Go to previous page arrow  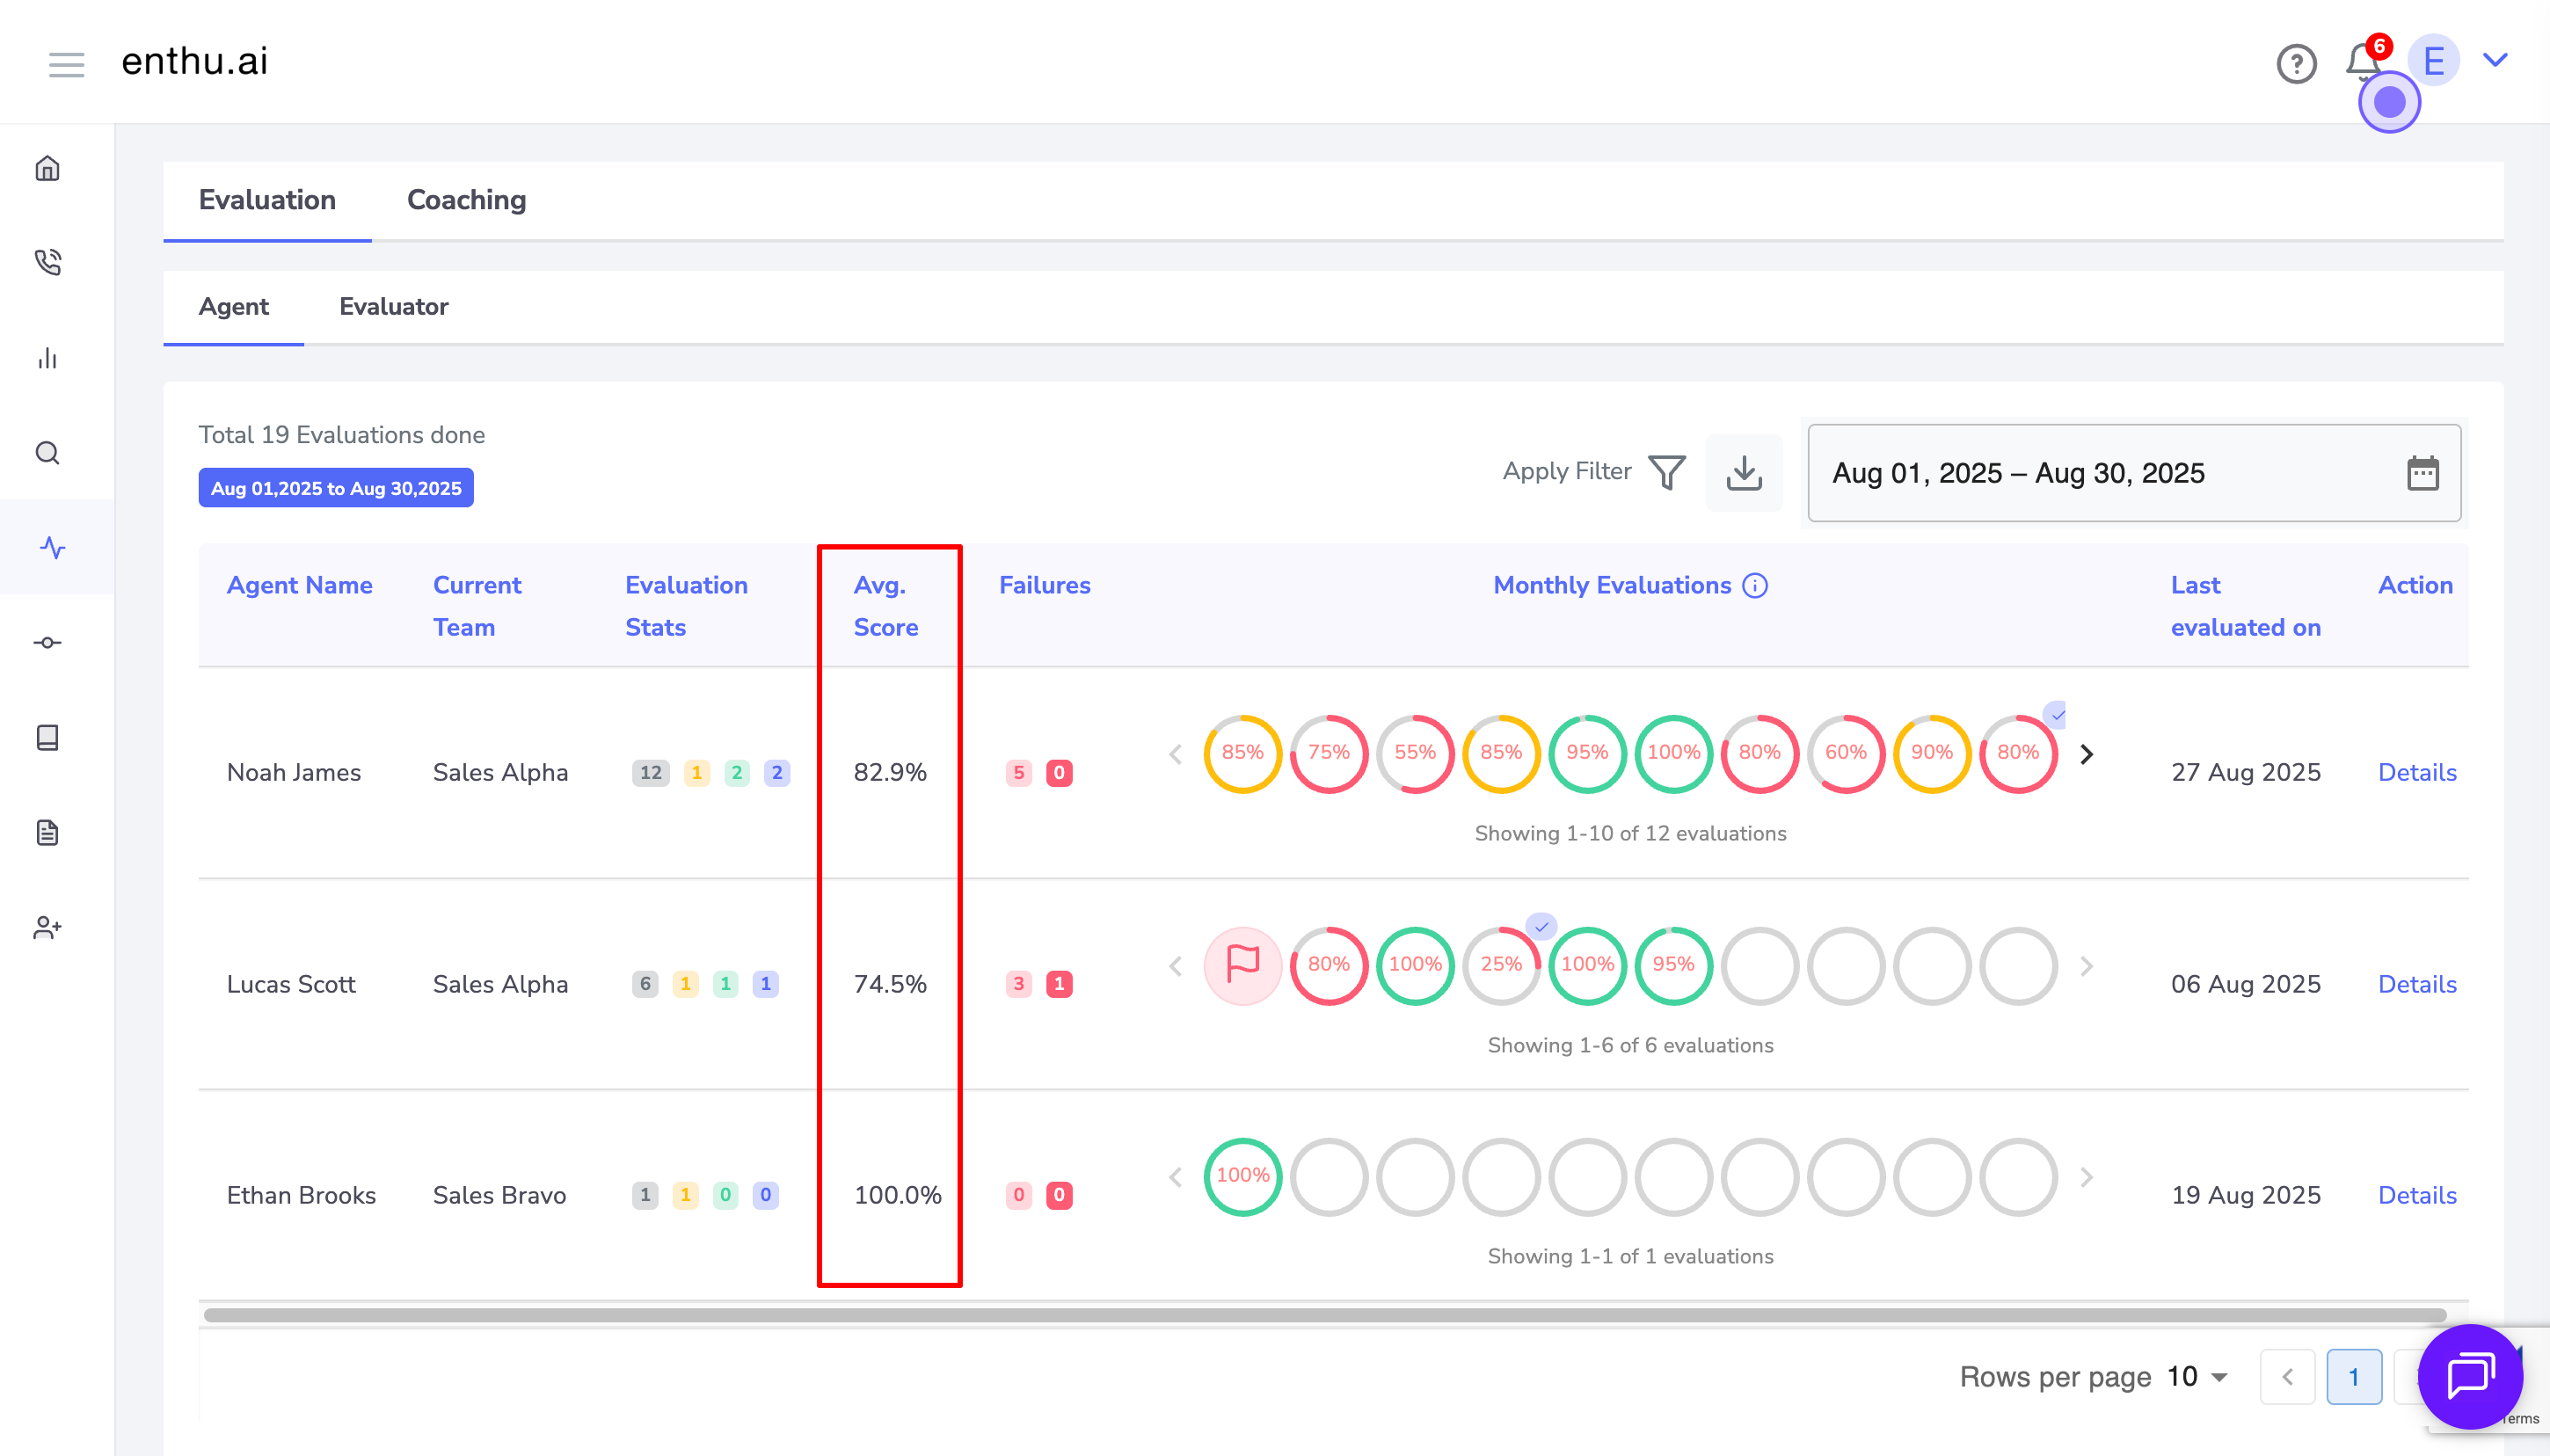(x=2287, y=1377)
